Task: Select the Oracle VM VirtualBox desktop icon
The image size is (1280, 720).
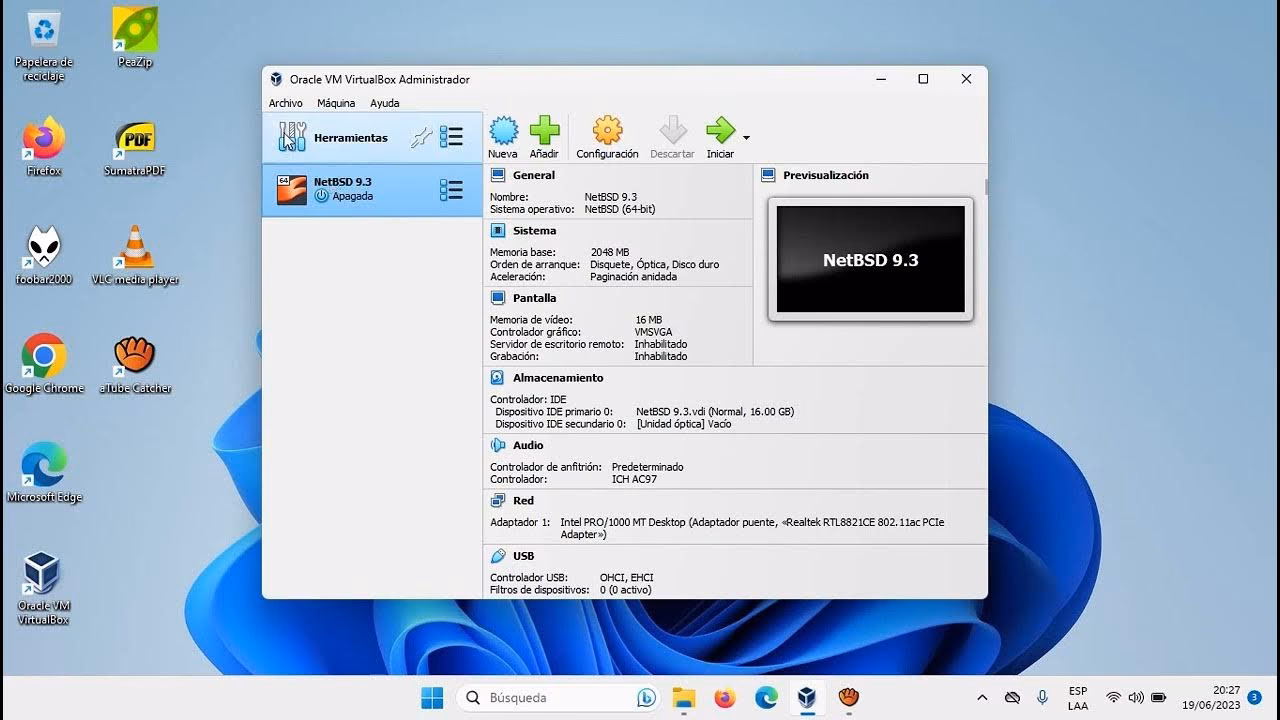Action: (x=44, y=589)
